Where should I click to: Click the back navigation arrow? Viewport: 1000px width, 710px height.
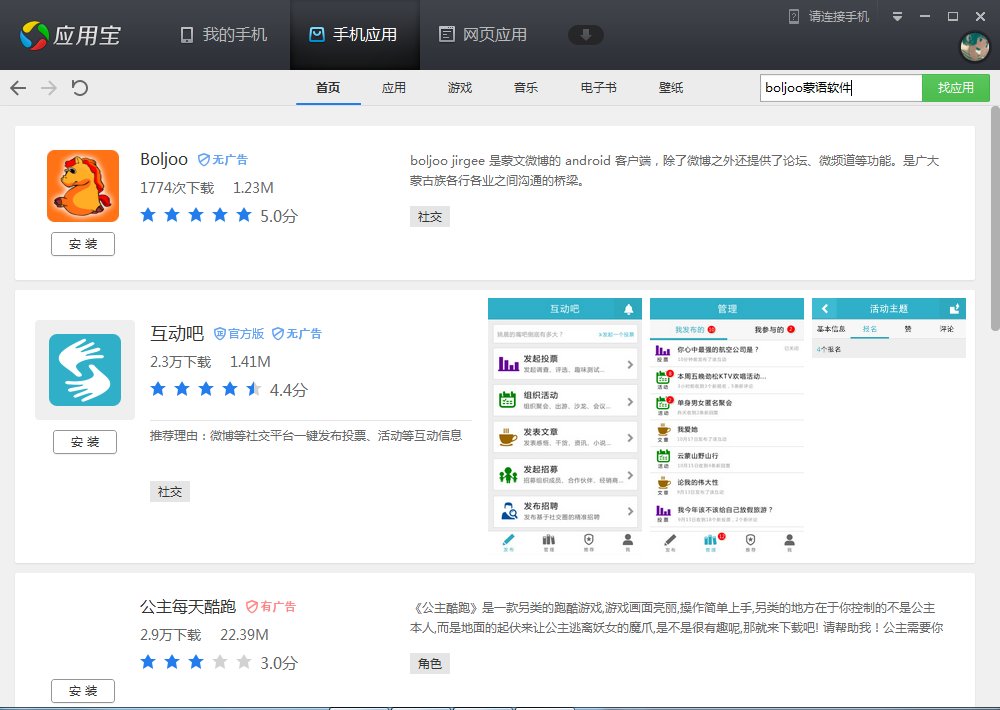[17, 88]
